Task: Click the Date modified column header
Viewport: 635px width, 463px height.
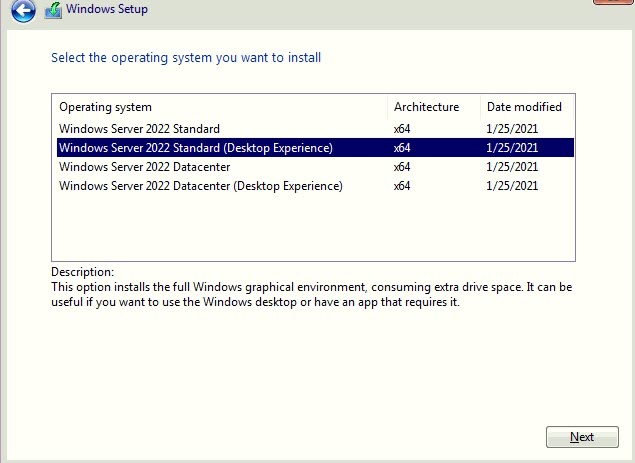Action: coord(524,107)
